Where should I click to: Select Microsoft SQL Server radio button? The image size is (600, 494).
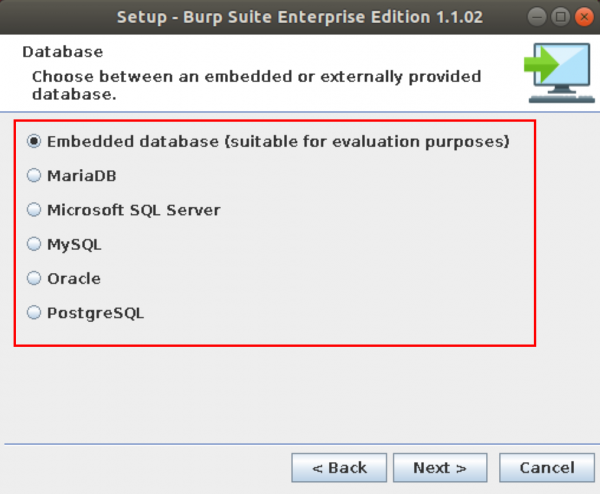(x=35, y=210)
